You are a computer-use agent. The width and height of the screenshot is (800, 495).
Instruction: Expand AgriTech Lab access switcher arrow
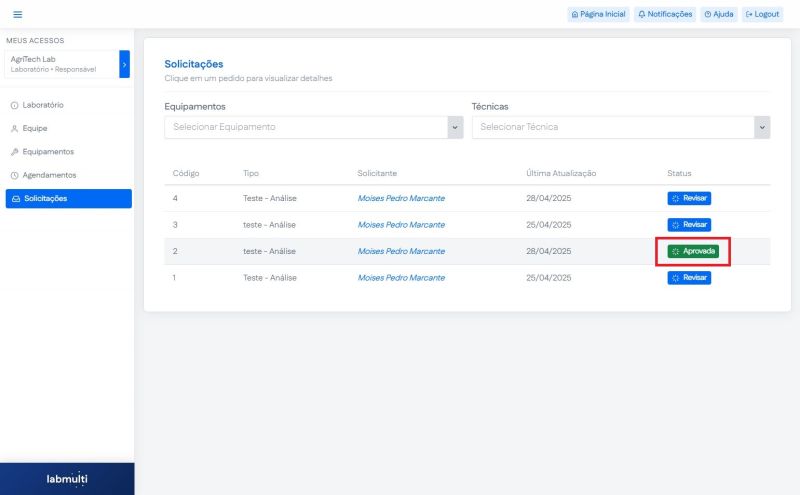click(x=124, y=63)
